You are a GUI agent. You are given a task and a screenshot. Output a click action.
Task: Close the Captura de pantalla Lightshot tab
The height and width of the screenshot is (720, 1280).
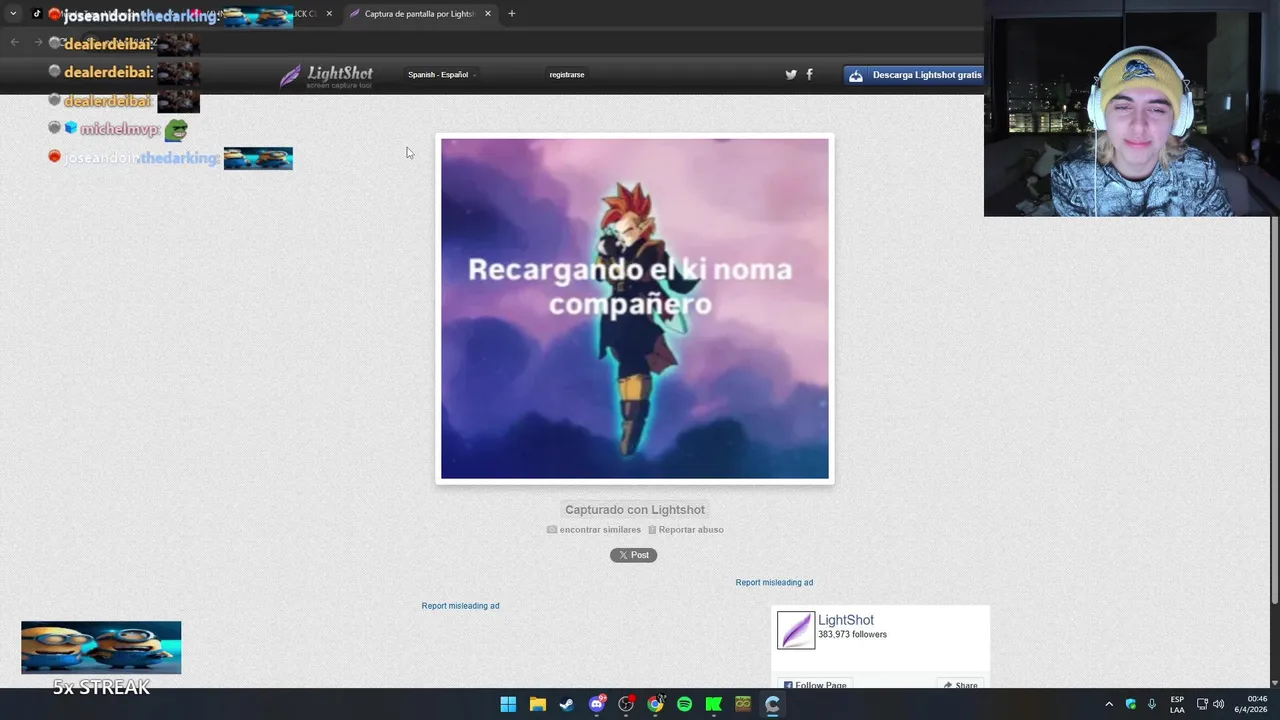[x=488, y=14]
